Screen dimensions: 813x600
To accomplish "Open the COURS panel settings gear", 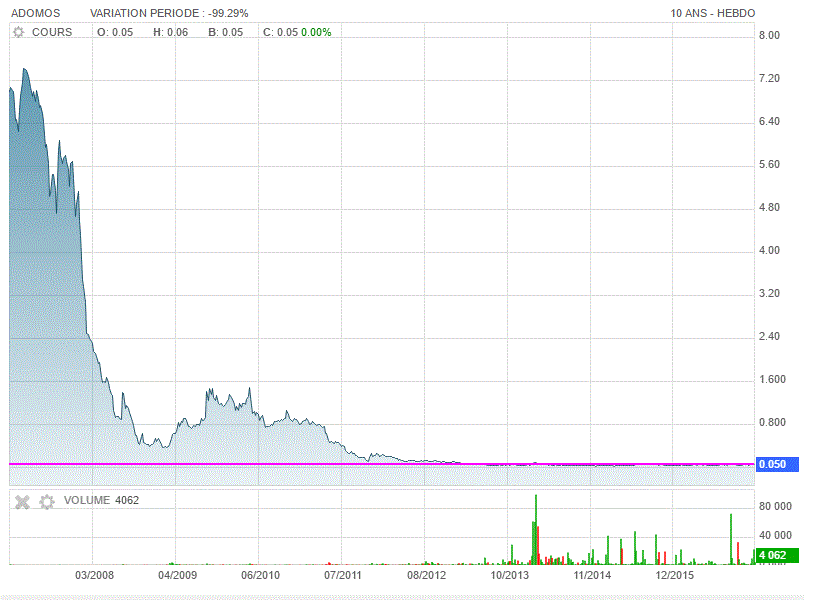I will (19, 32).
